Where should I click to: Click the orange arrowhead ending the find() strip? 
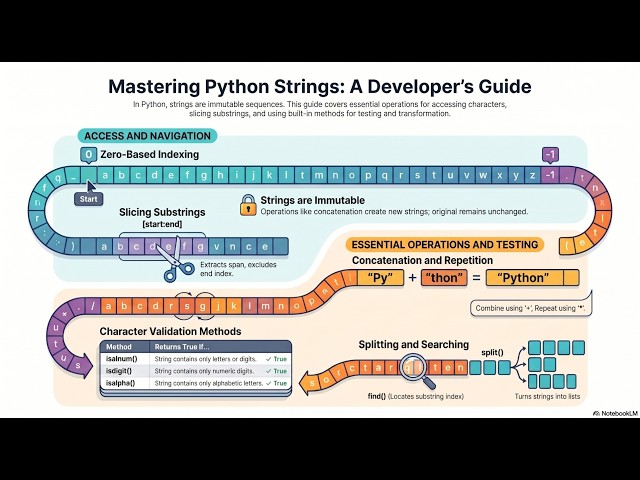pyautogui.click(x=308, y=385)
